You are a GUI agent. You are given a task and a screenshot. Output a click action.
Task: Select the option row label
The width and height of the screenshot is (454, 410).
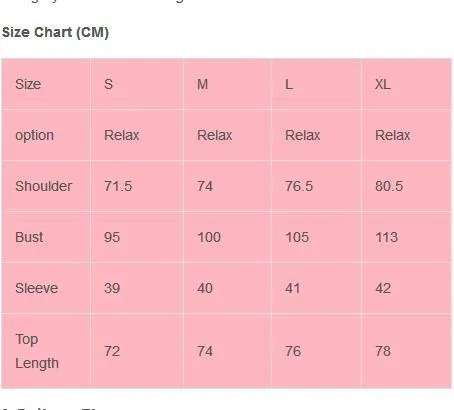(34, 136)
